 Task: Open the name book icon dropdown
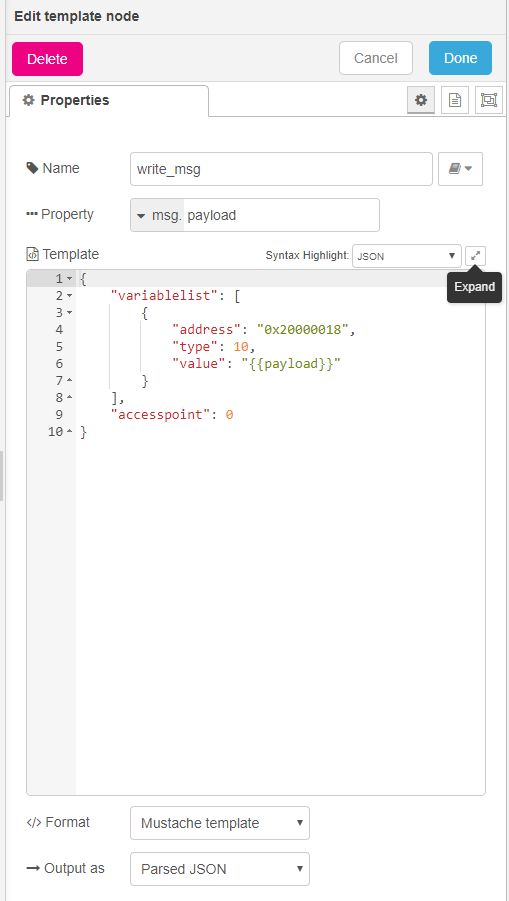pos(460,169)
